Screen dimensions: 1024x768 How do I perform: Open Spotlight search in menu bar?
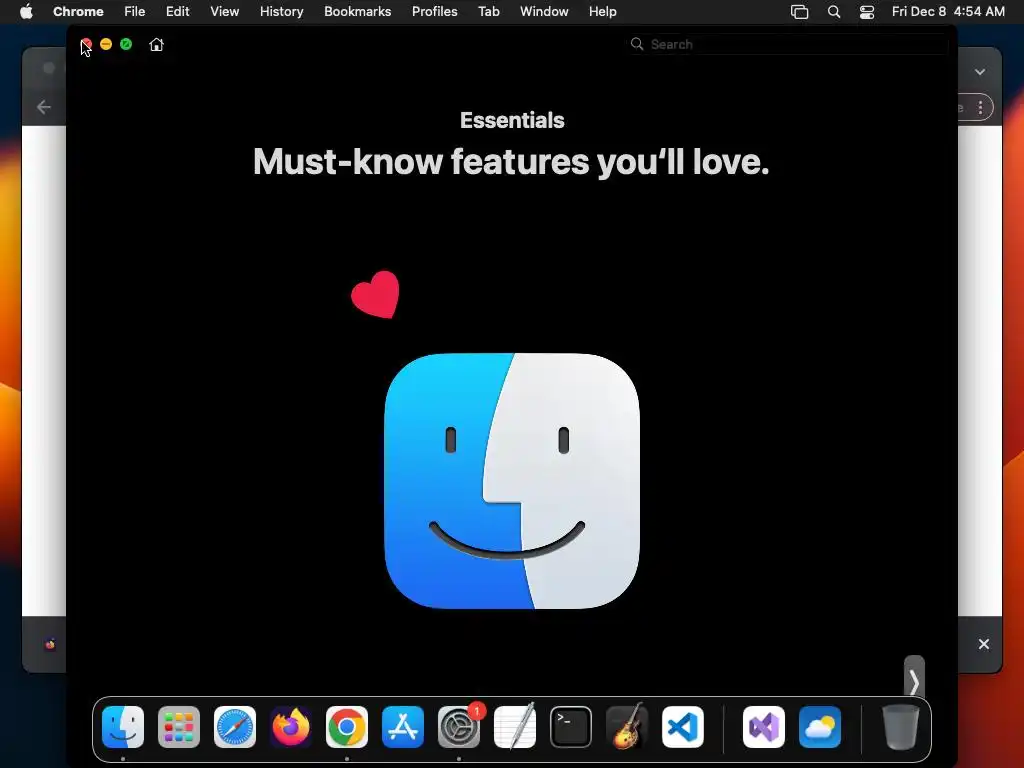834,12
